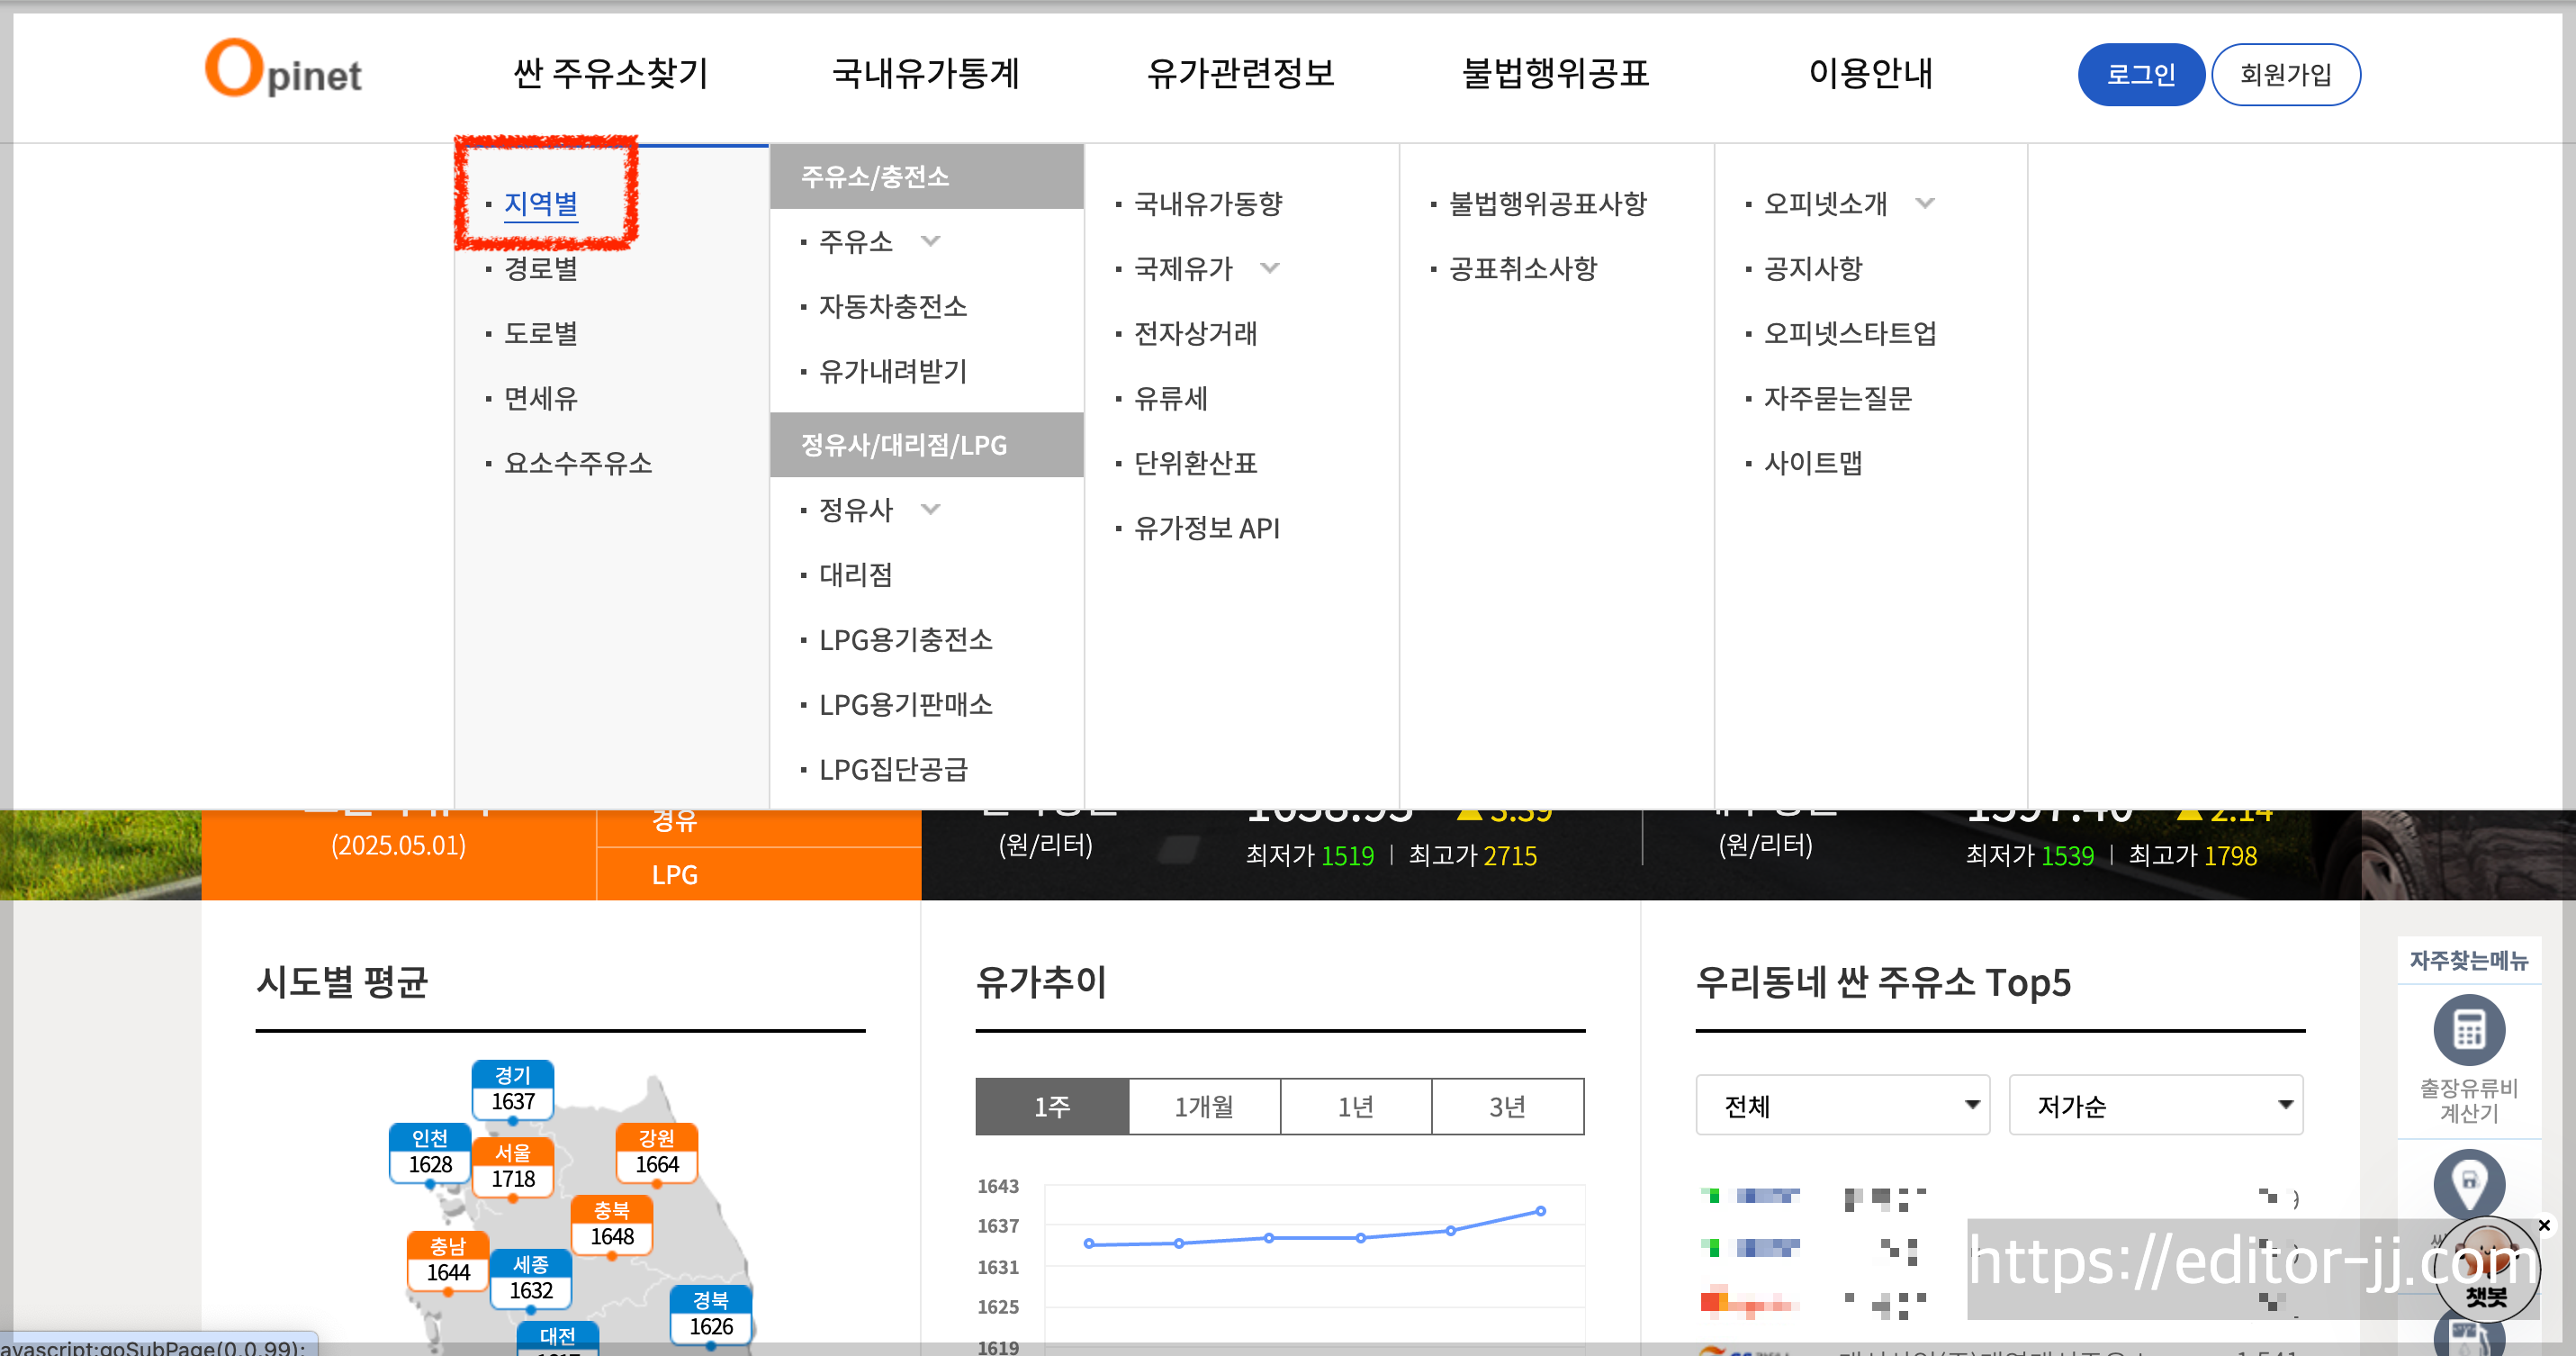
Task: Close the chatbot popup with the X
Action: pos(2544,1225)
